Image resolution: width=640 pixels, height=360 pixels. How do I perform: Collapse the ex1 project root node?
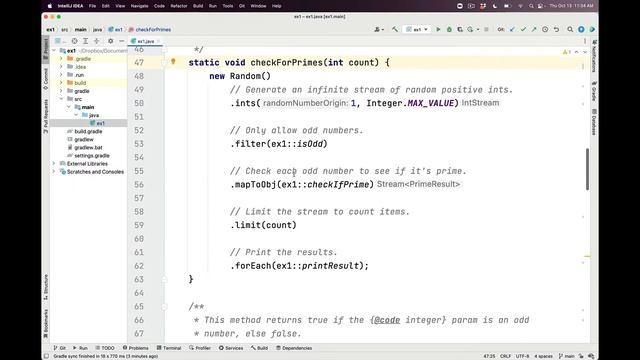pos(54,51)
